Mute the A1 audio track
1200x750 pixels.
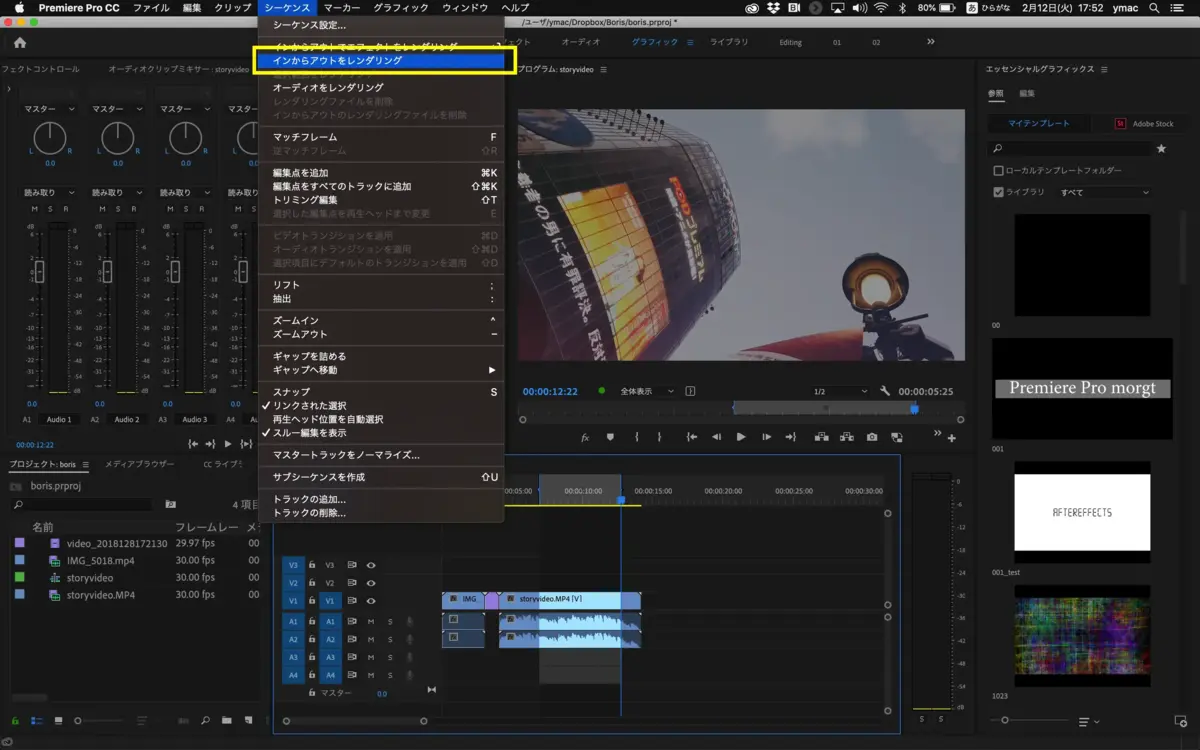[x=371, y=621]
